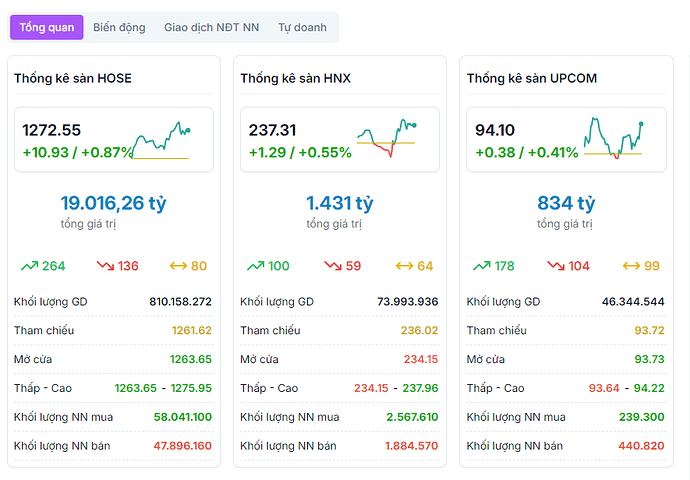Open the Giao dịch NĐT NN tab
Viewport: 690px width, 480px height.
(x=211, y=28)
